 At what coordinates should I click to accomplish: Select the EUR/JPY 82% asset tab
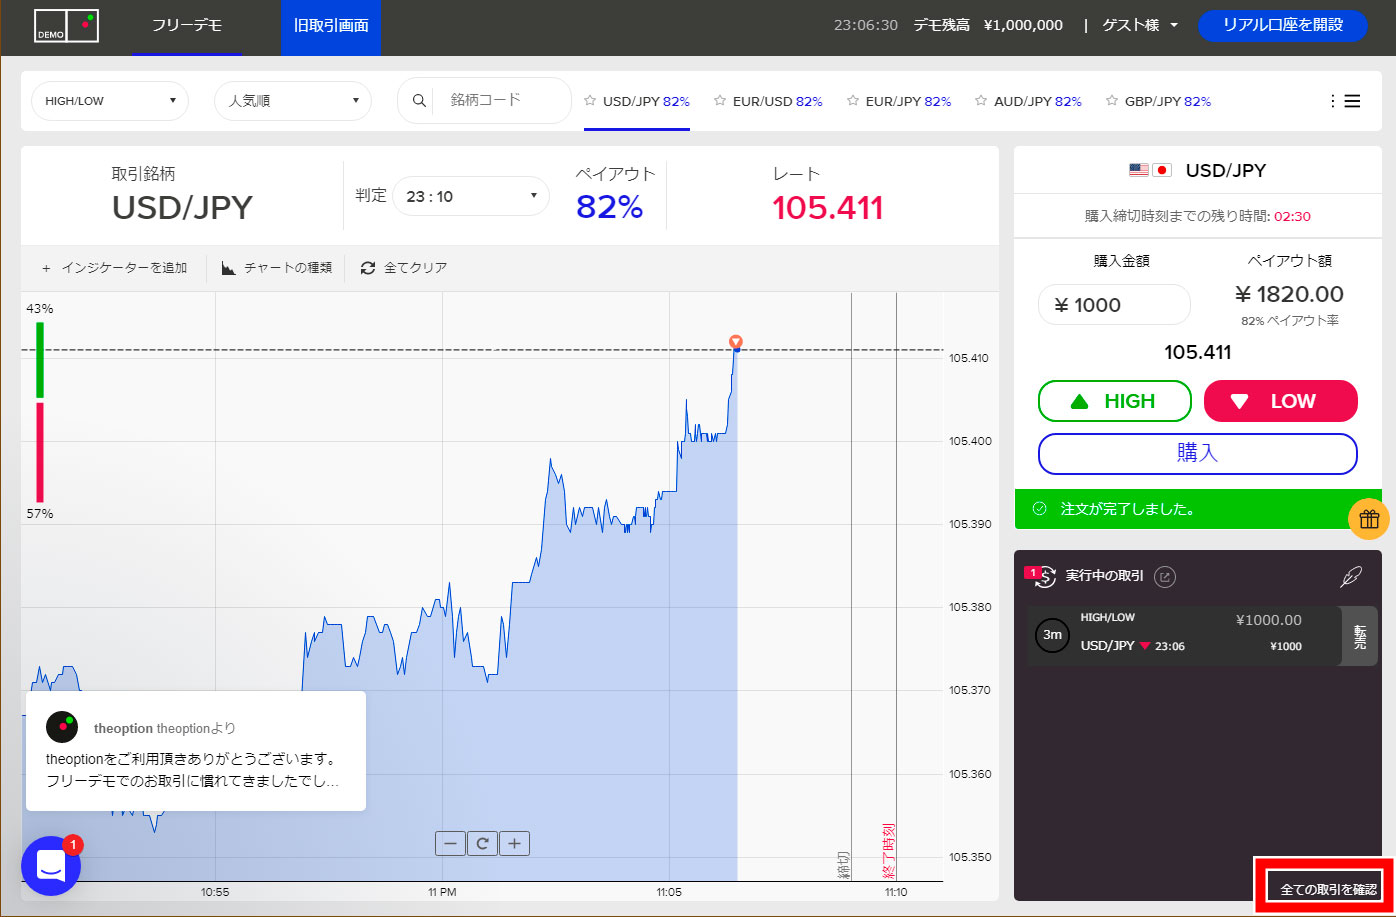tap(908, 101)
